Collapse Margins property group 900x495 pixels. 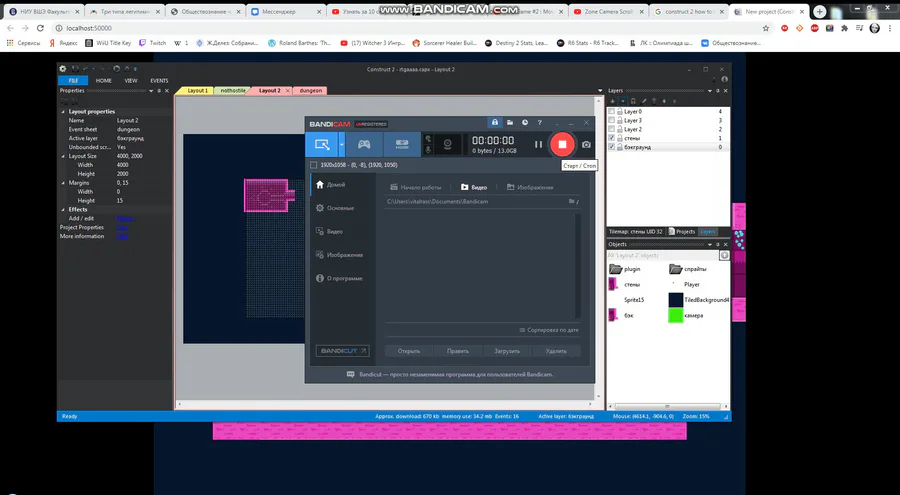pos(63,183)
